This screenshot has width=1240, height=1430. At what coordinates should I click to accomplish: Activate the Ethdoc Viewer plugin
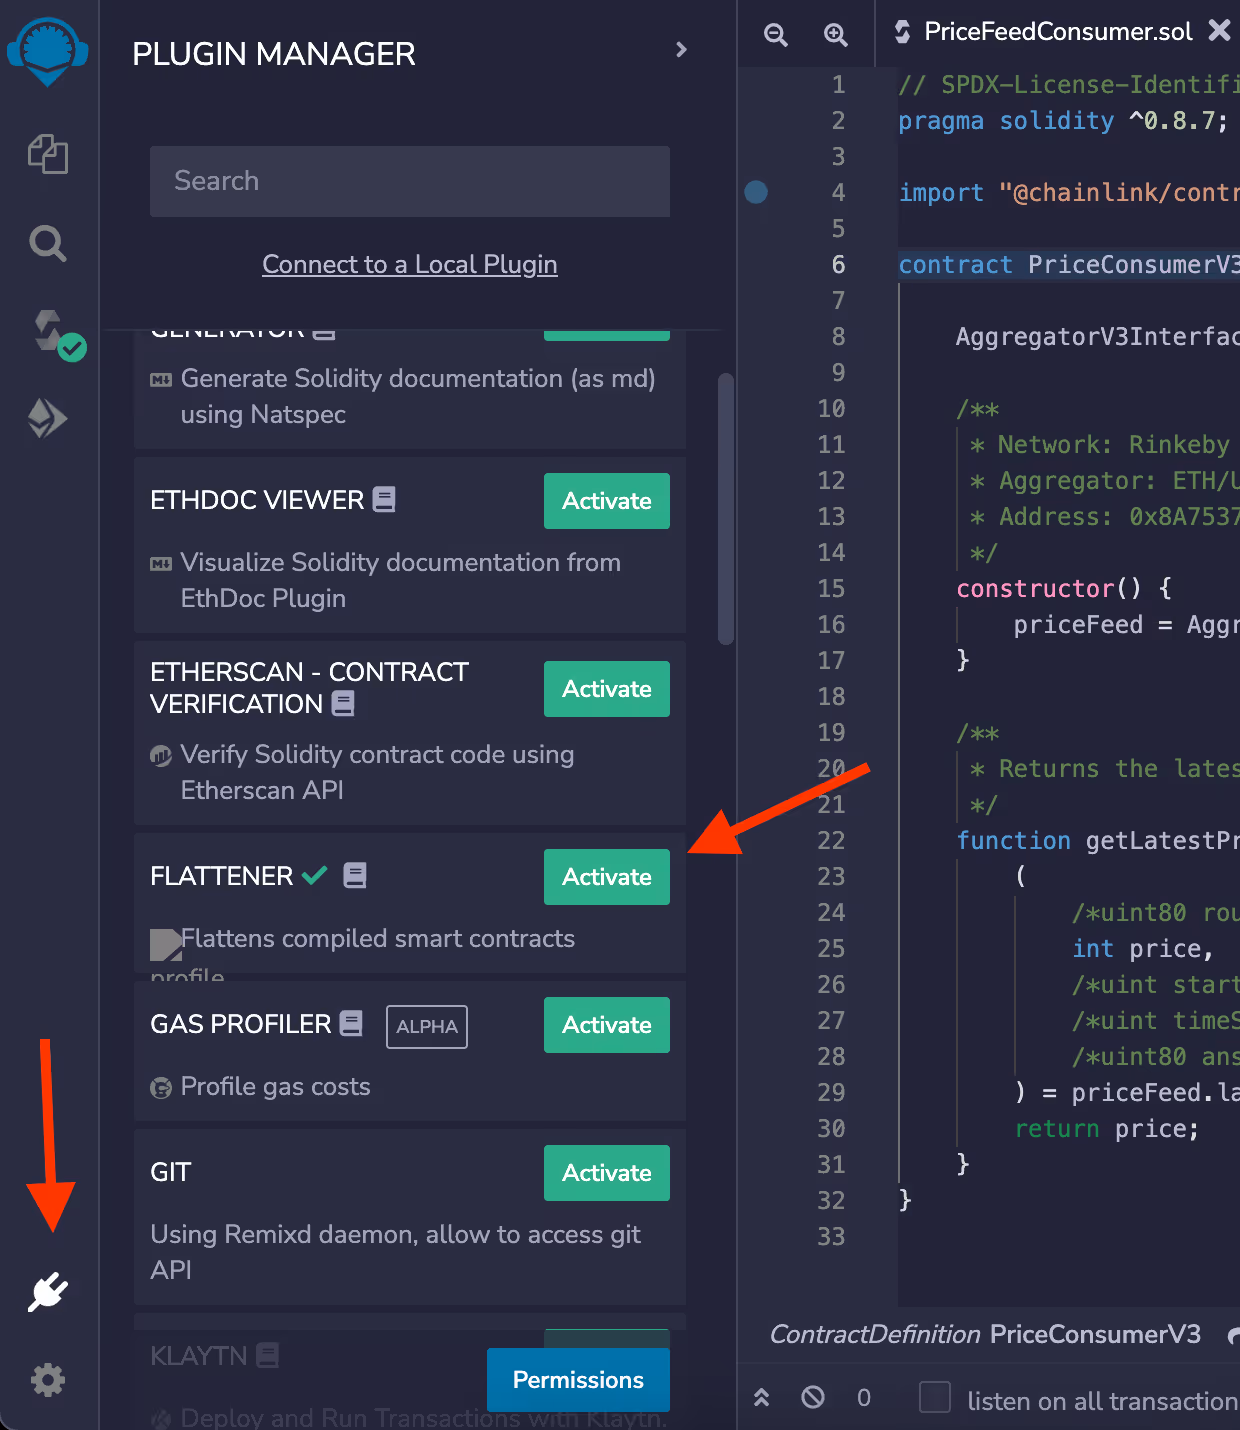[x=607, y=501]
